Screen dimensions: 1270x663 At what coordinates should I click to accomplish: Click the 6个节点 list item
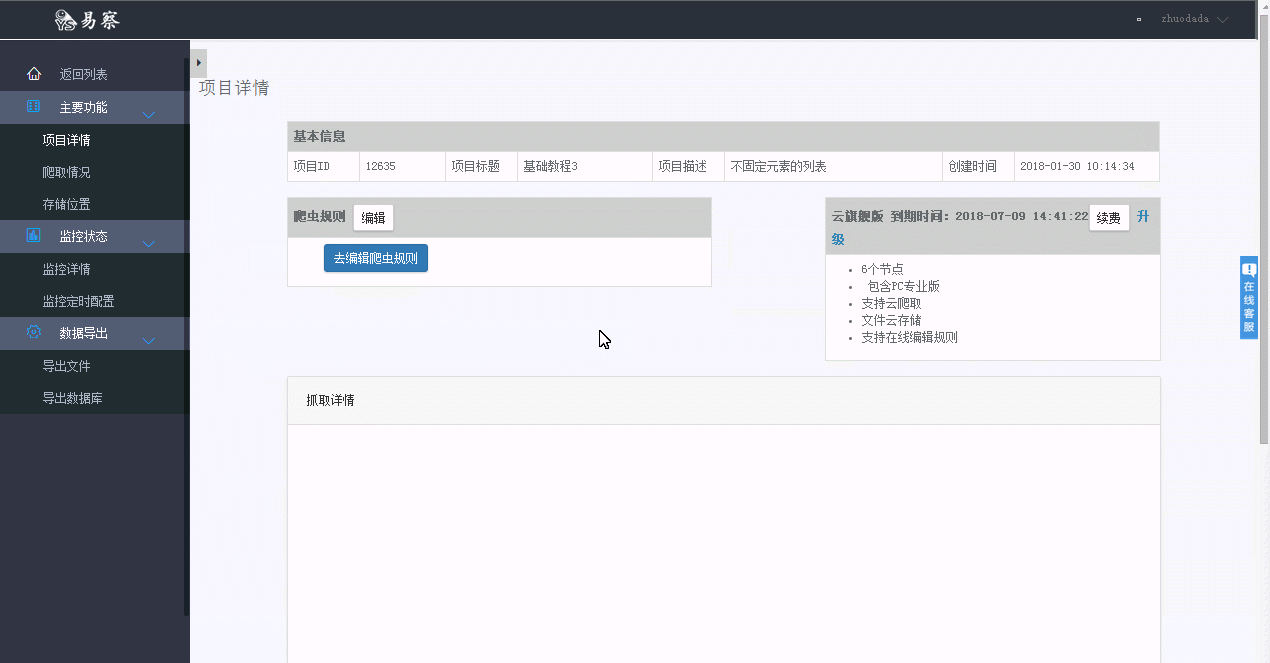coord(882,269)
